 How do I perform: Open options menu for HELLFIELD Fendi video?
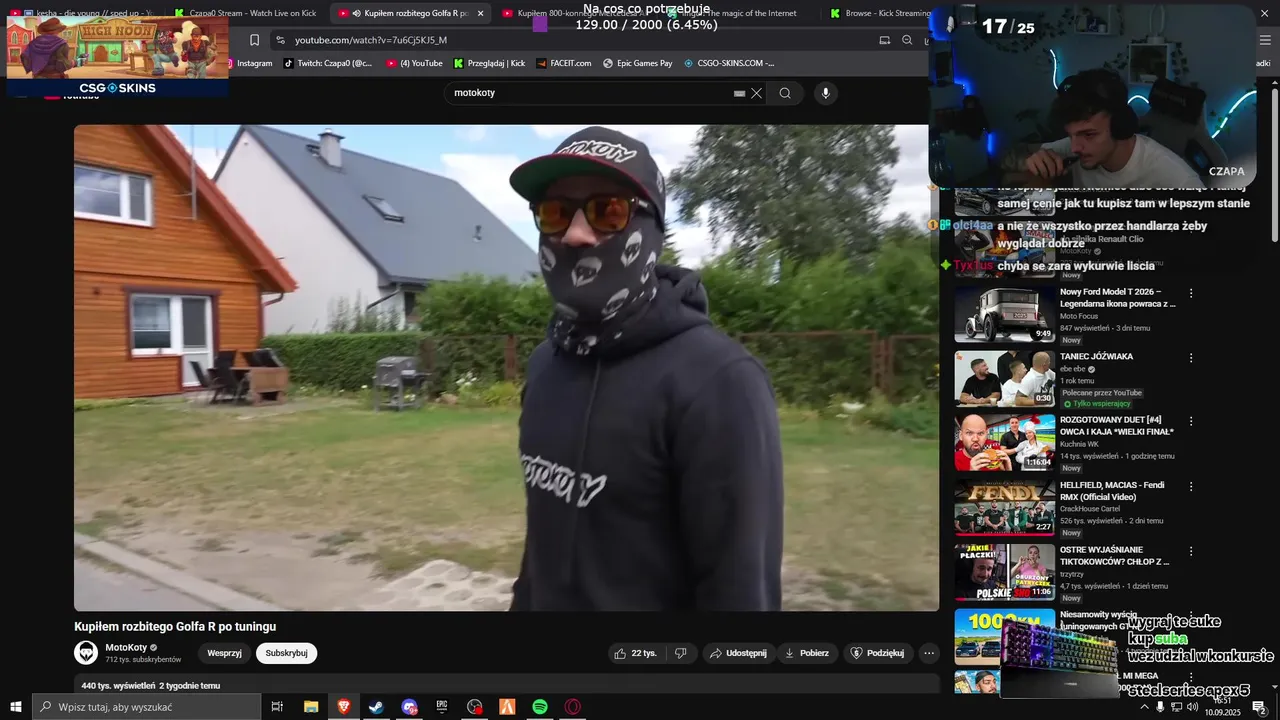(1191, 486)
